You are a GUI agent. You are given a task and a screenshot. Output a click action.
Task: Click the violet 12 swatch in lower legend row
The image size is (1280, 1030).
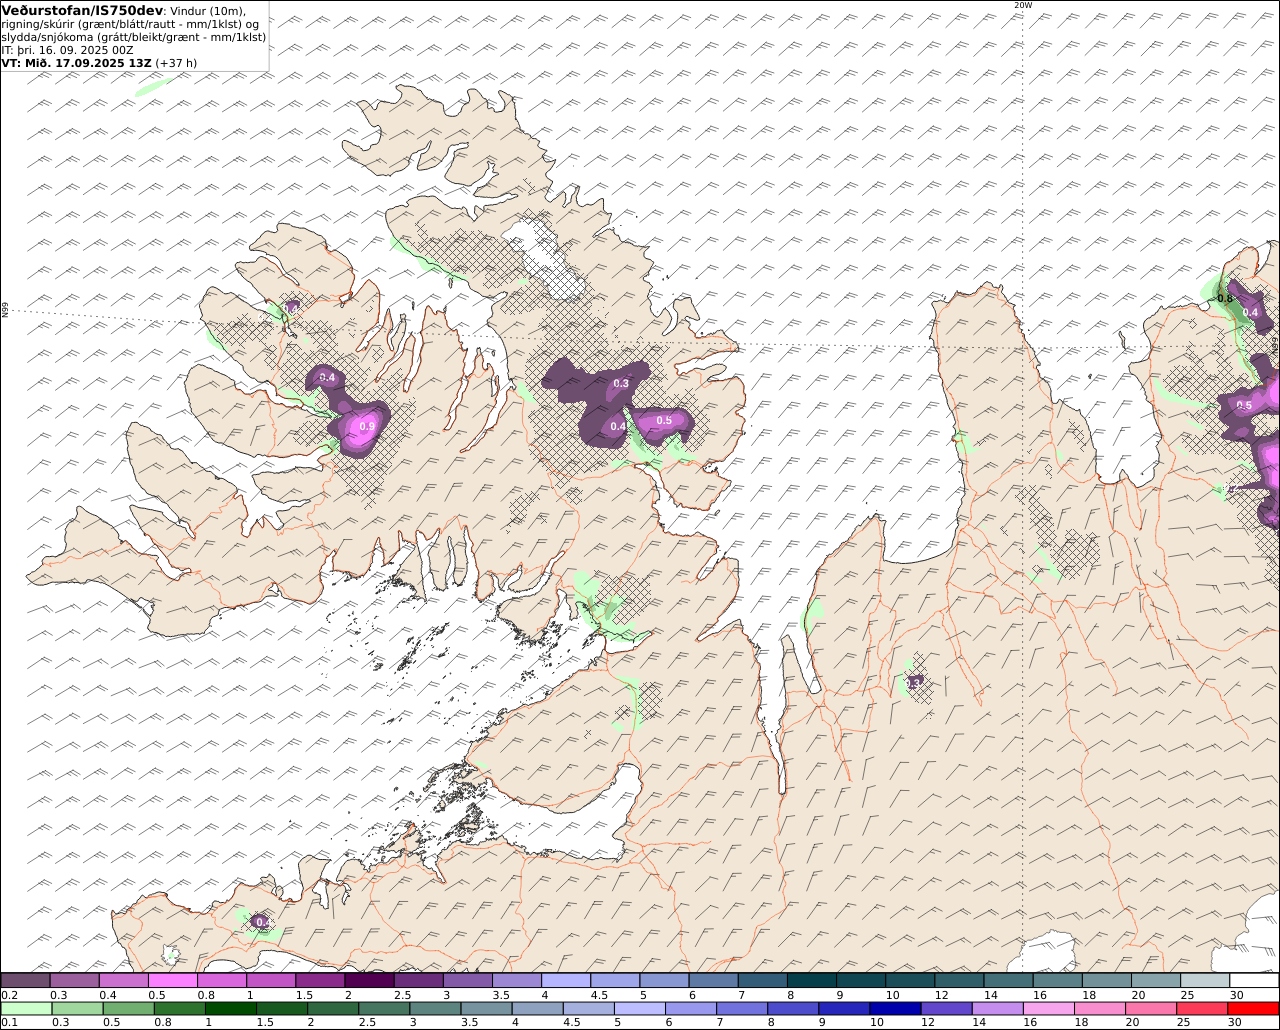(x=946, y=1008)
